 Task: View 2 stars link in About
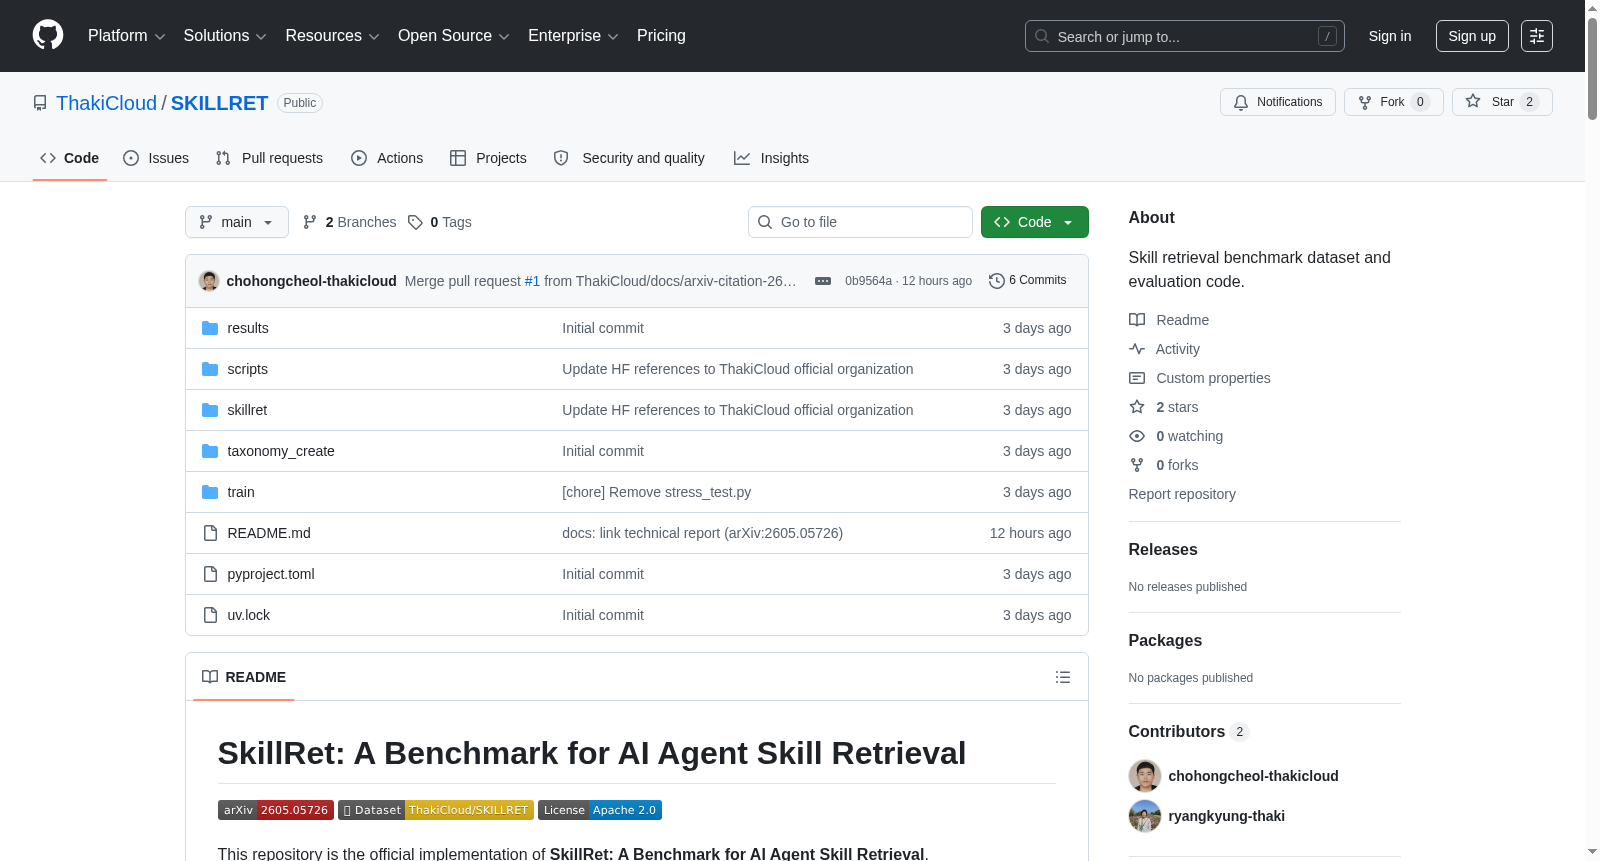(1164, 407)
